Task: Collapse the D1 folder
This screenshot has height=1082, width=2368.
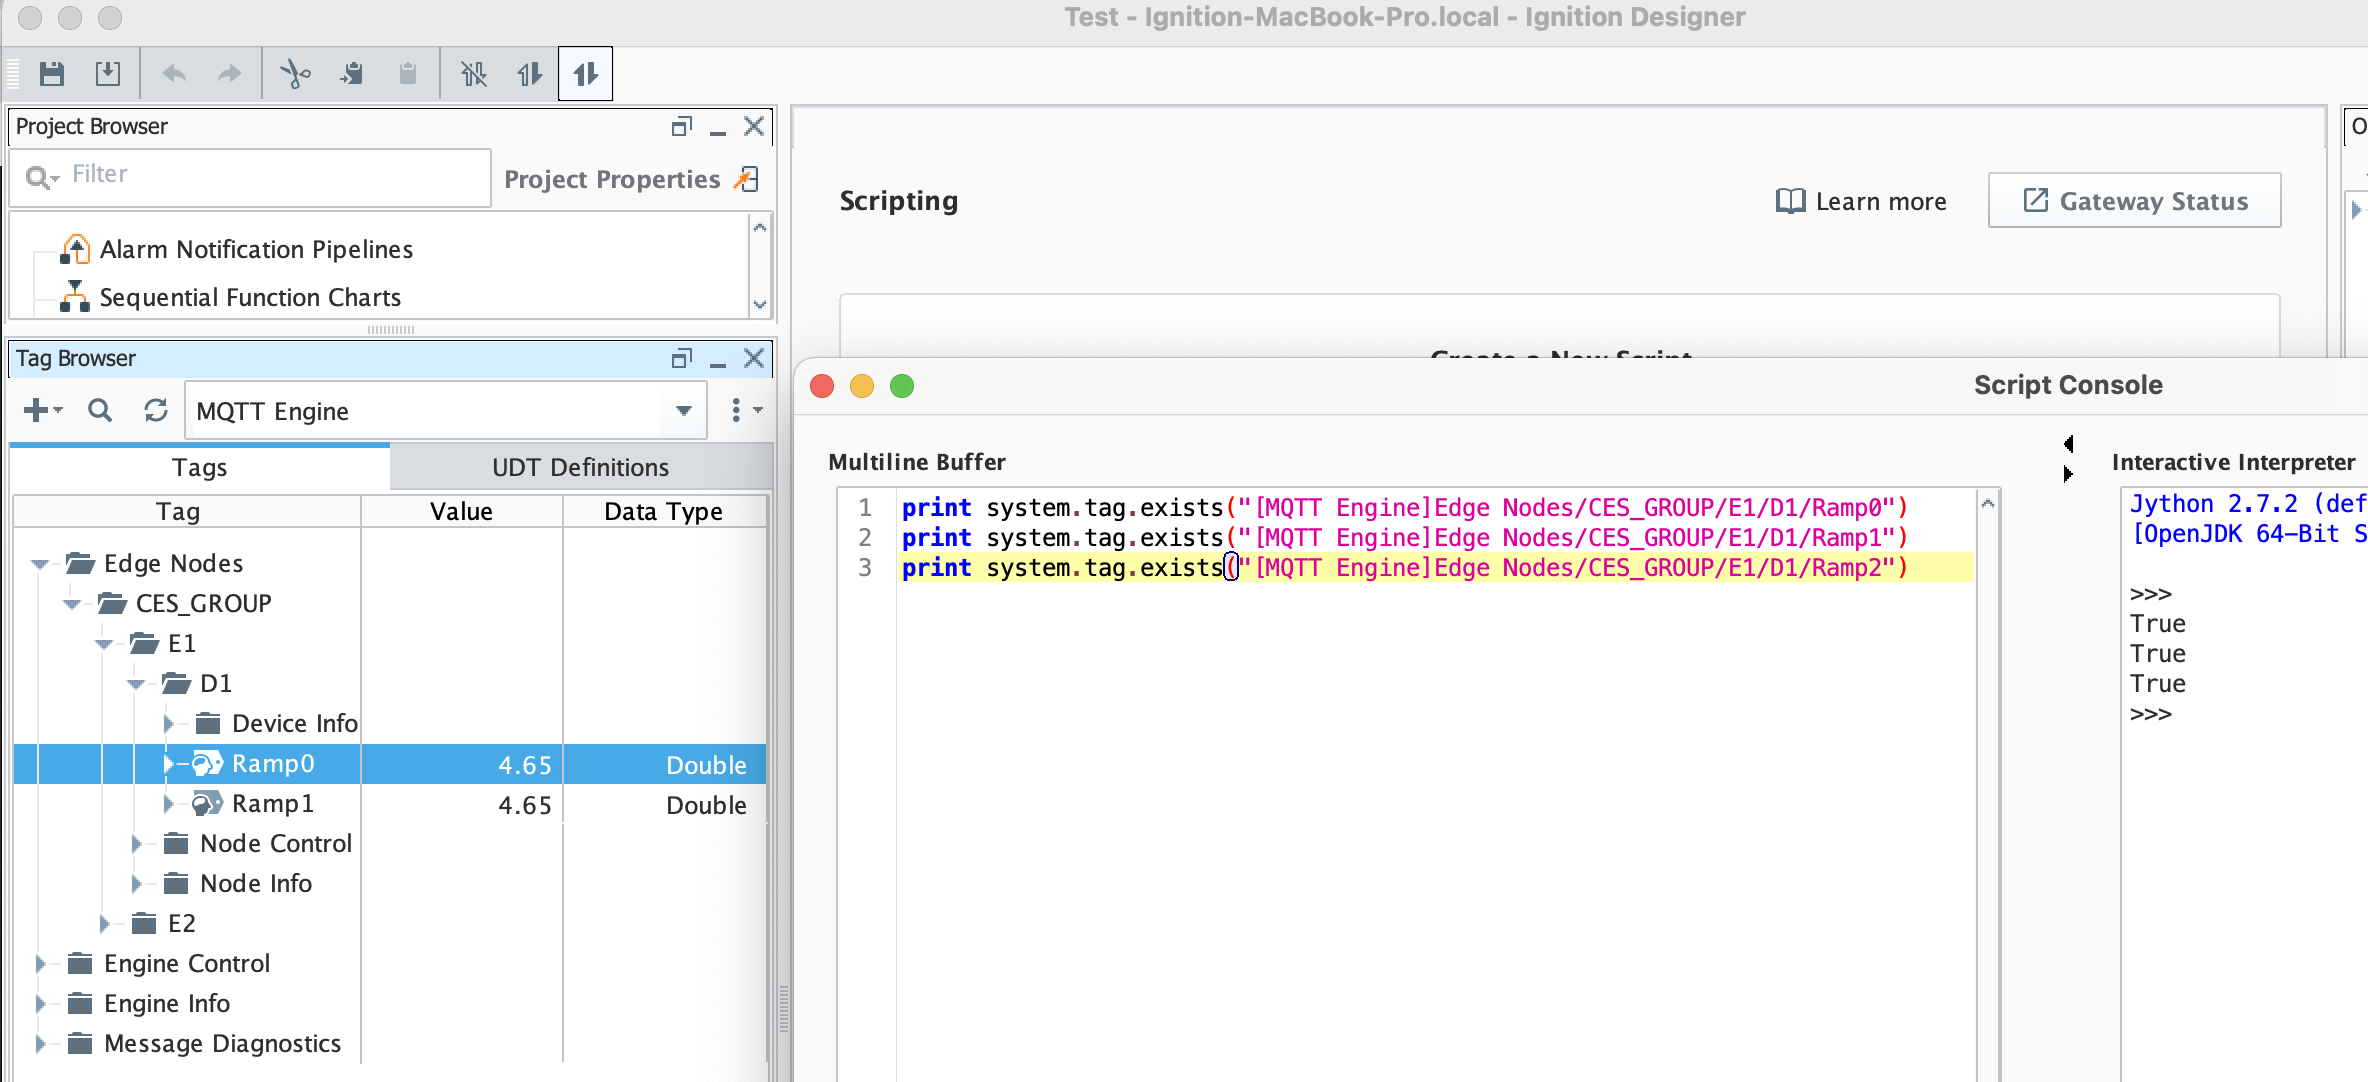Action: (x=136, y=684)
